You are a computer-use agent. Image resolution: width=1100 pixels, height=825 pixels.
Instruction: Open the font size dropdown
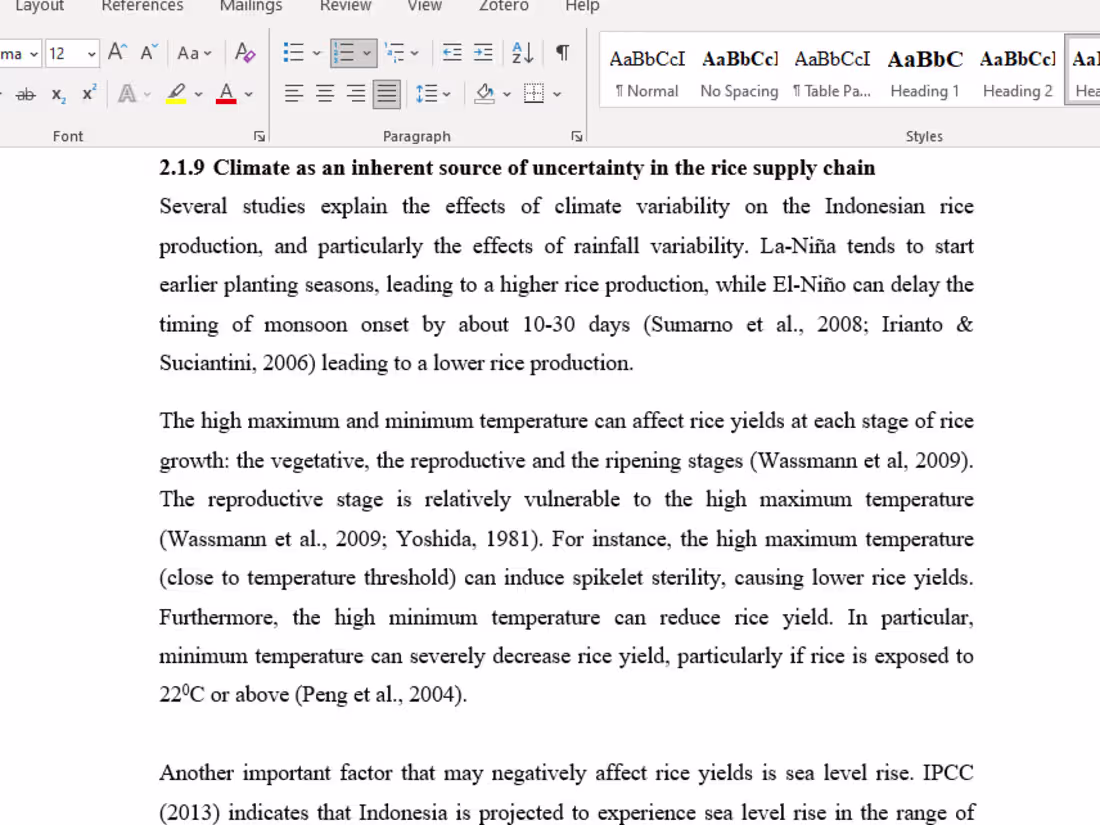(x=91, y=54)
